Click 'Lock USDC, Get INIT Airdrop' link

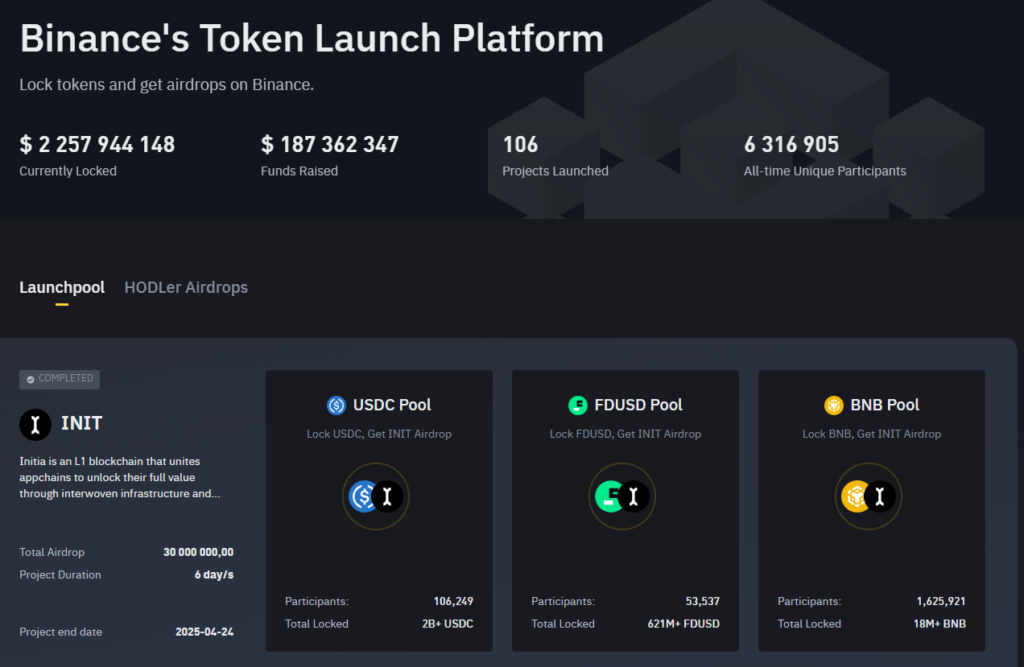[x=378, y=434]
